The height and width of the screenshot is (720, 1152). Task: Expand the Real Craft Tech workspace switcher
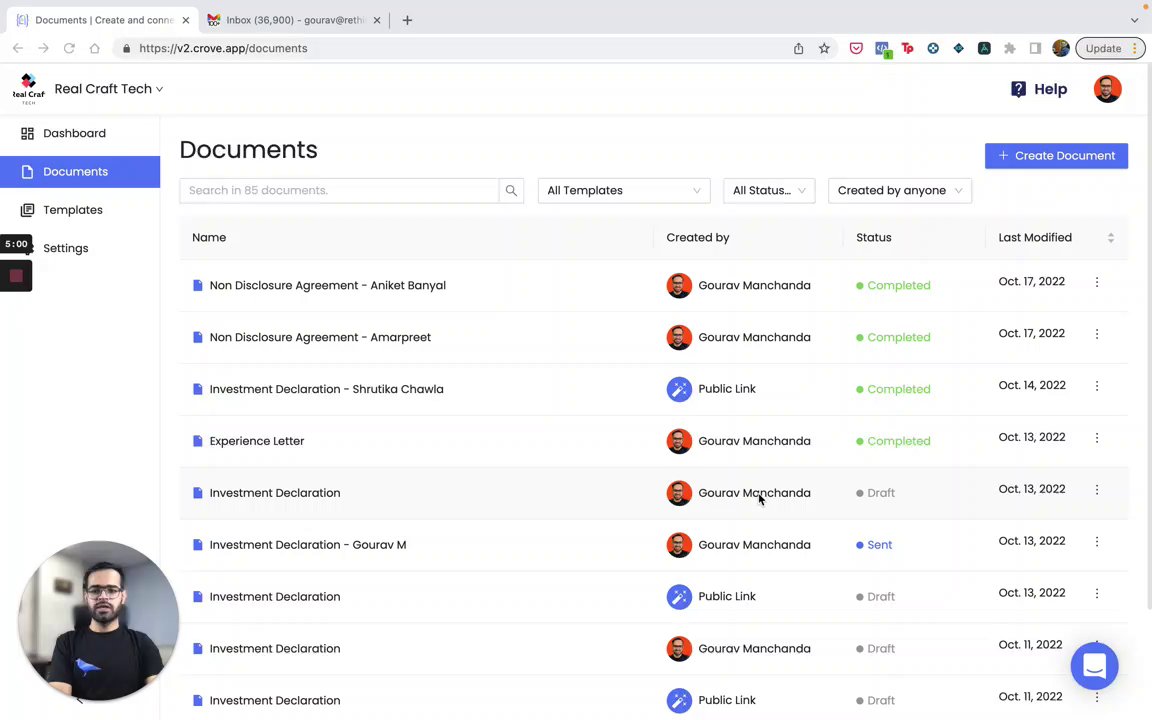point(108,89)
